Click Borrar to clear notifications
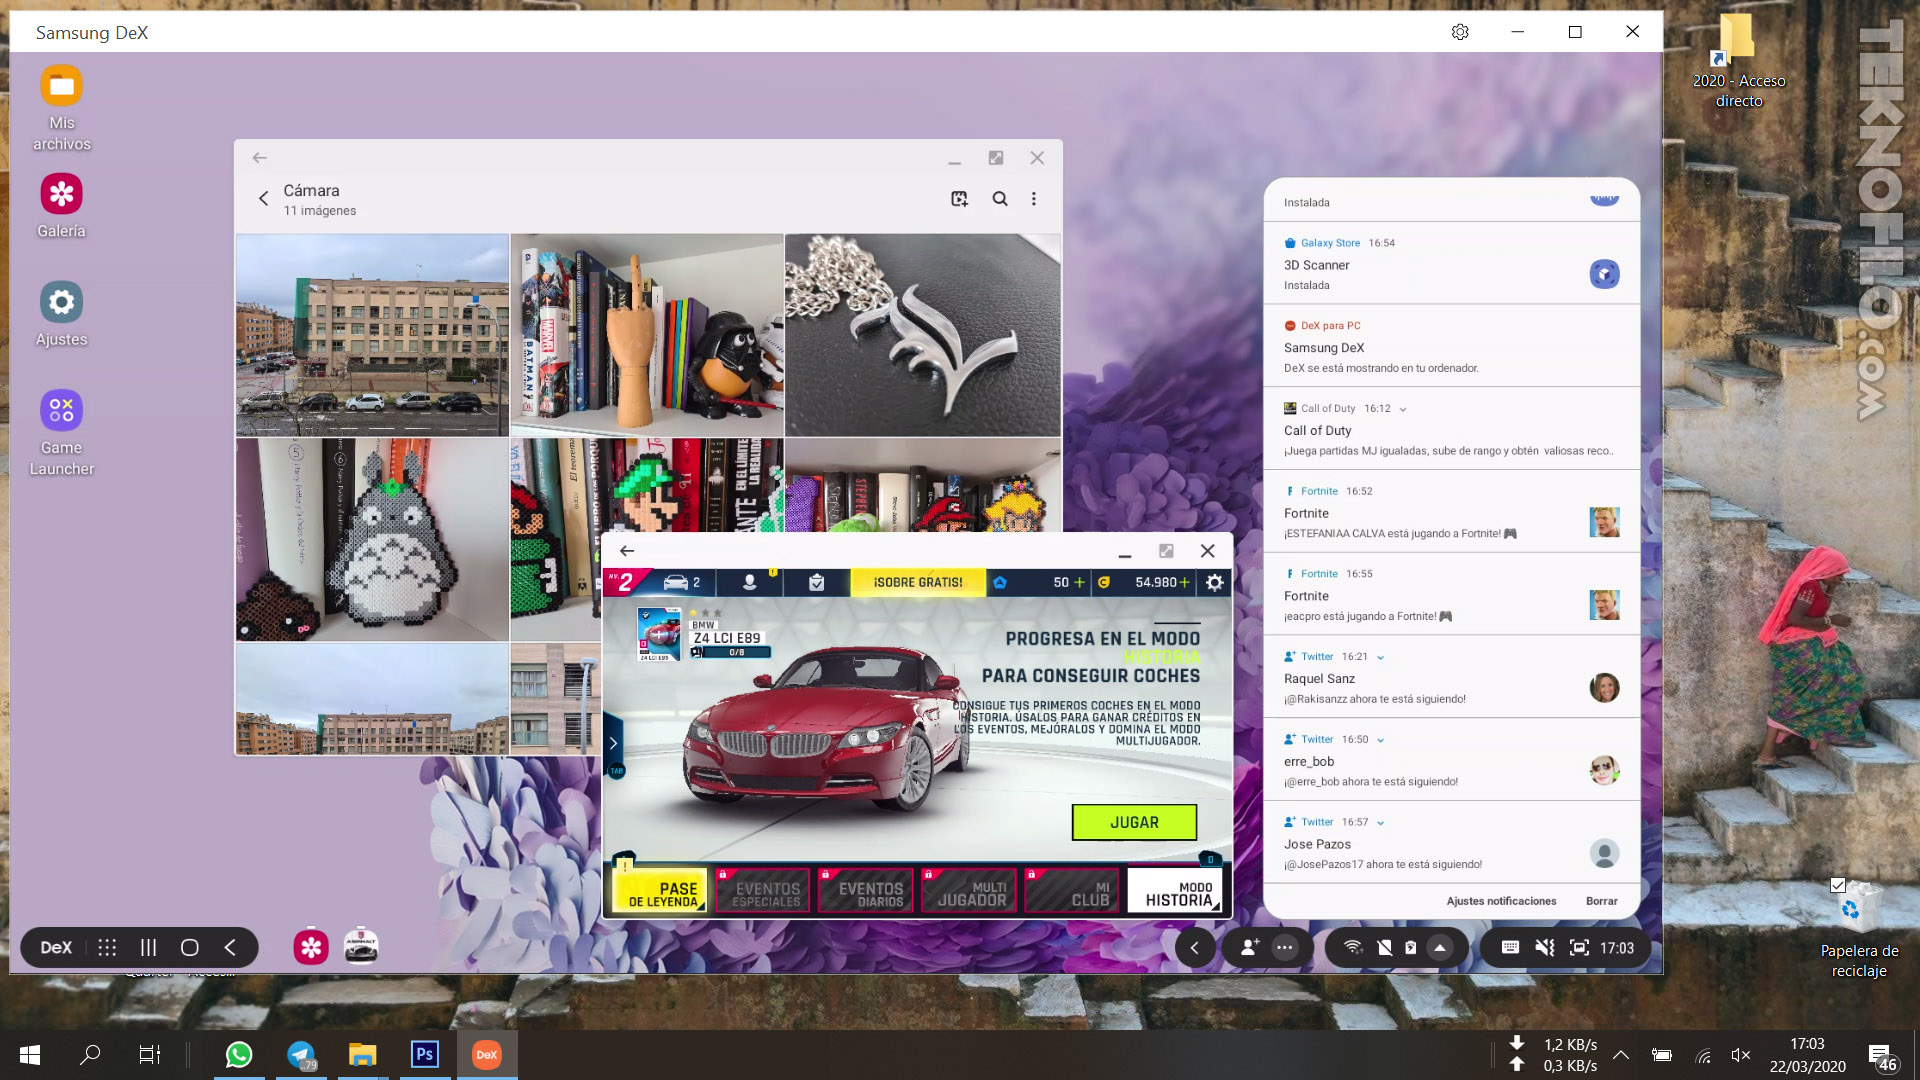This screenshot has width=1920, height=1080. click(x=1601, y=901)
